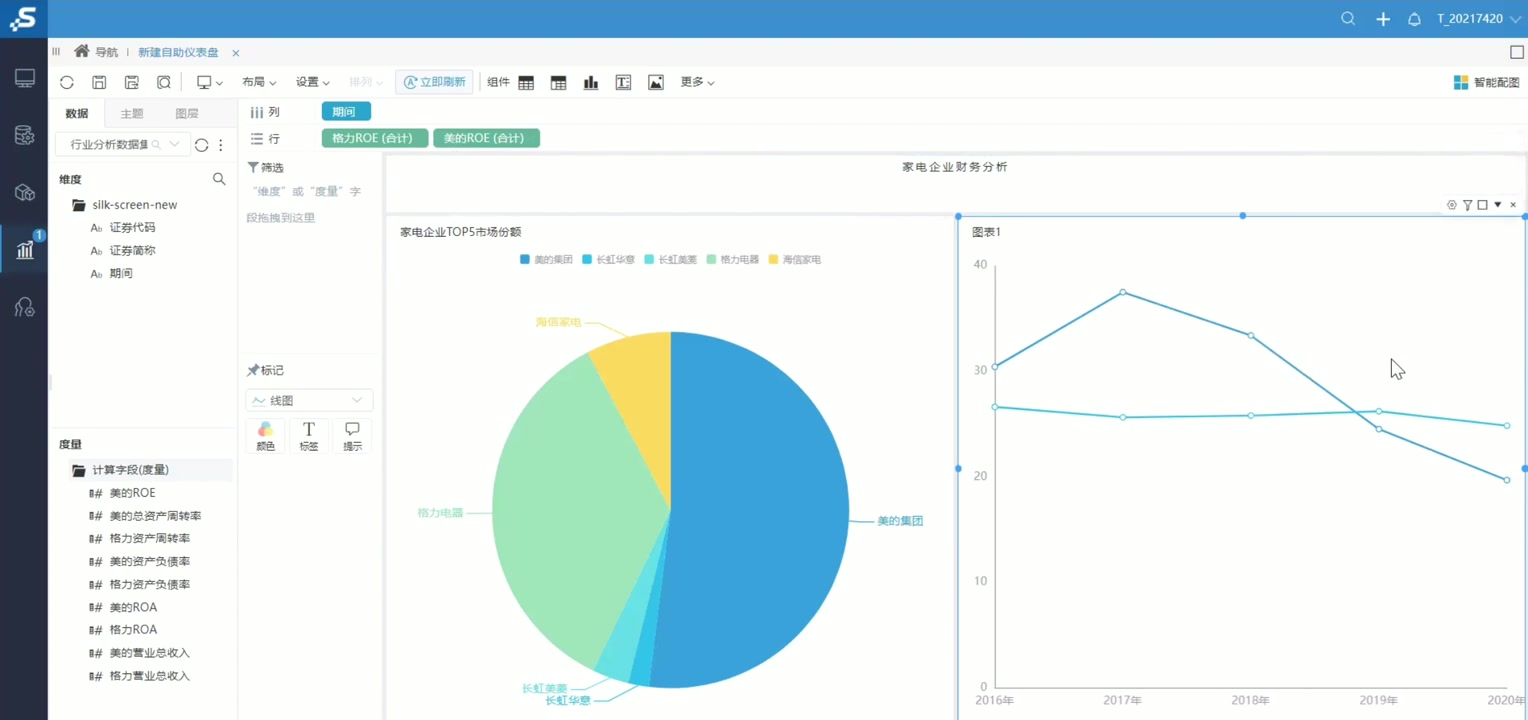Click the search icon in top bar
Image resolution: width=1528 pixels, height=720 pixels.
click(1348, 19)
